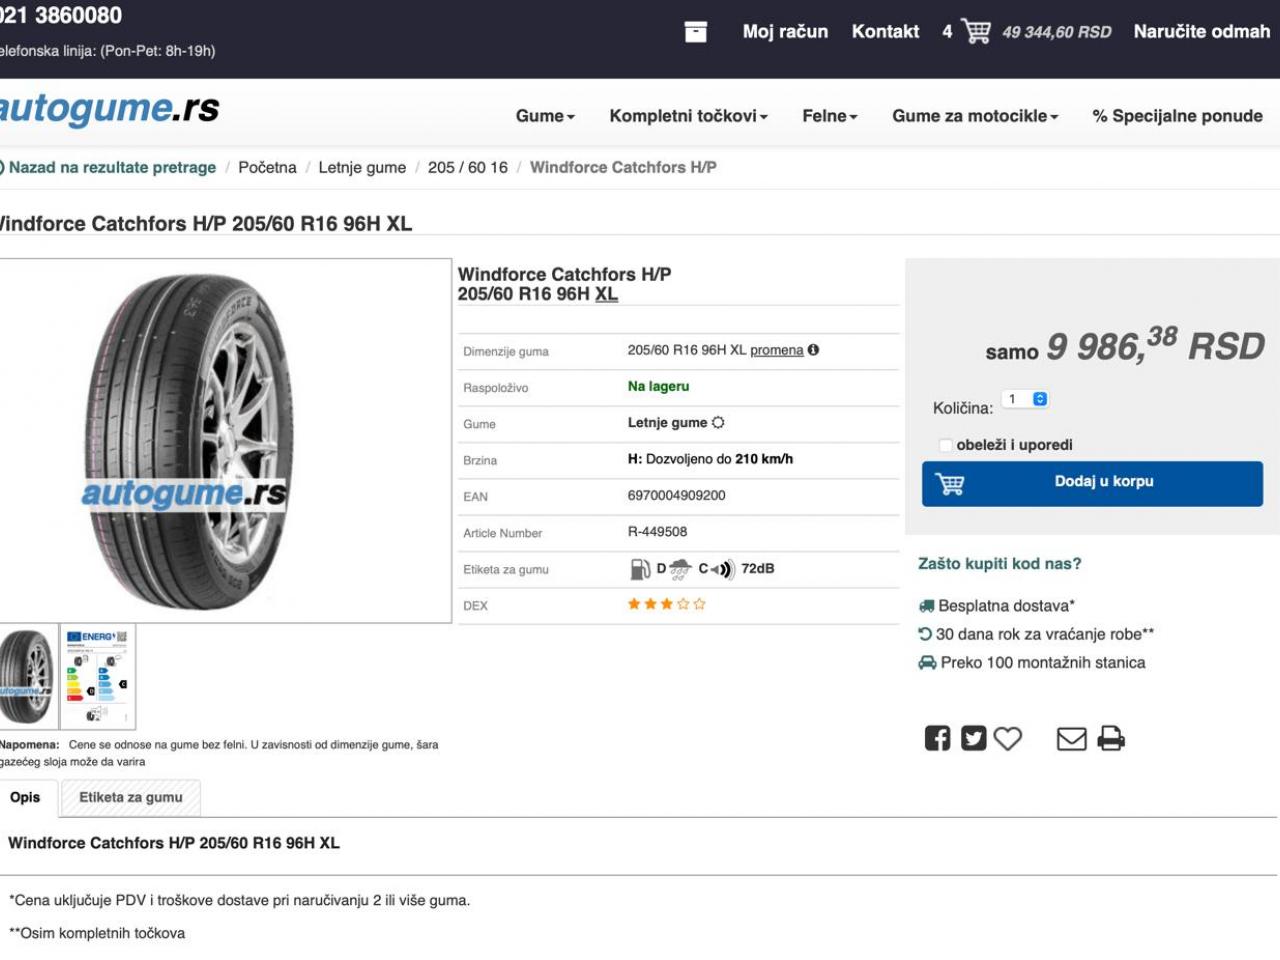Click the XL link in product title
1280x960 pixels.
[606, 294]
